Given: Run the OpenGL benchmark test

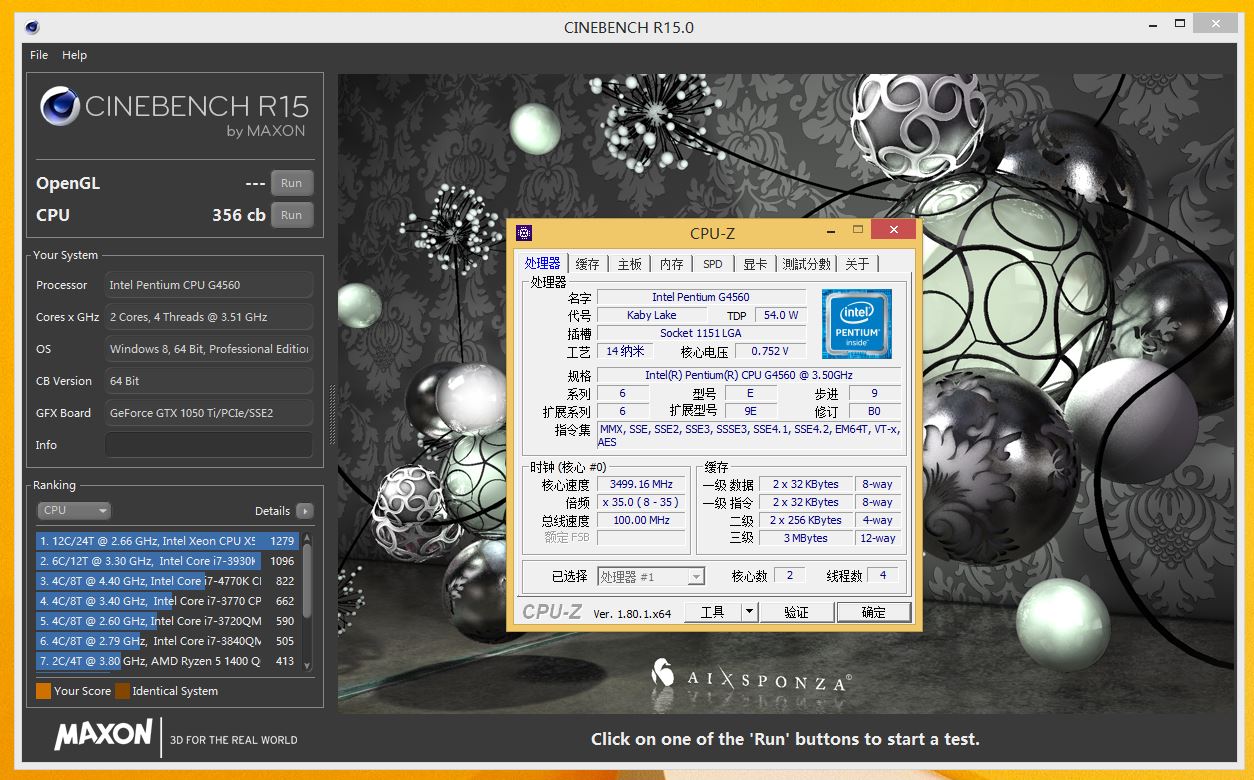Looking at the screenshot, I should pyautogui.click(x=291, y=182).
